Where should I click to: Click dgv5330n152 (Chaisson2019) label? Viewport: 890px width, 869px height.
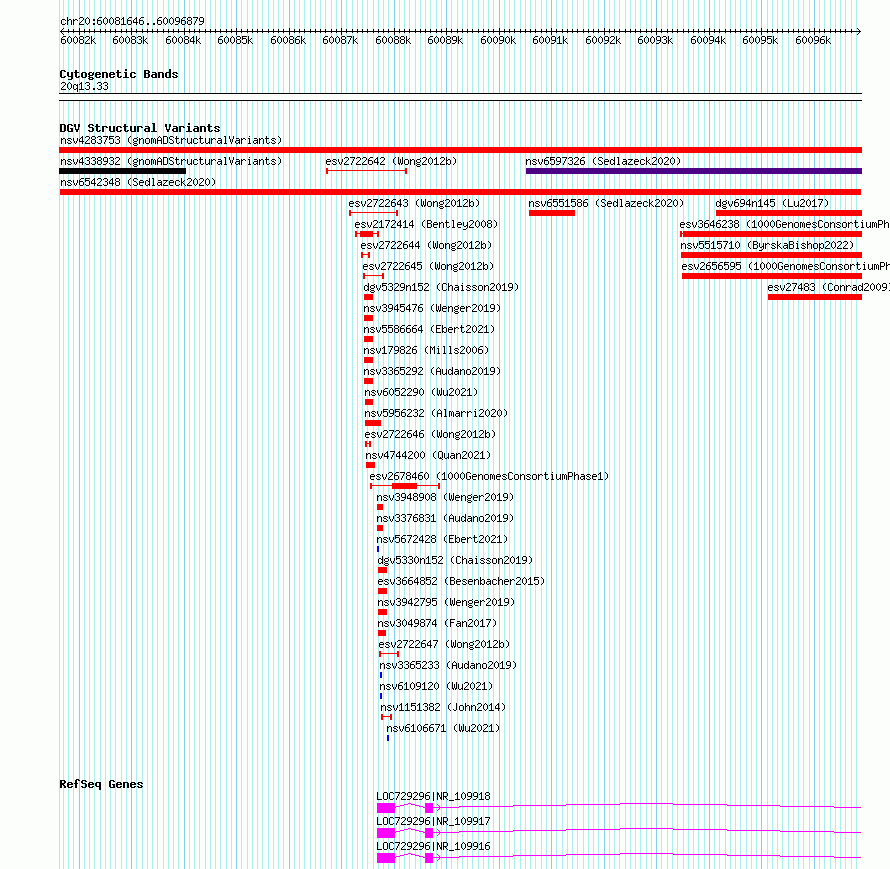click(x=455, y=560)
